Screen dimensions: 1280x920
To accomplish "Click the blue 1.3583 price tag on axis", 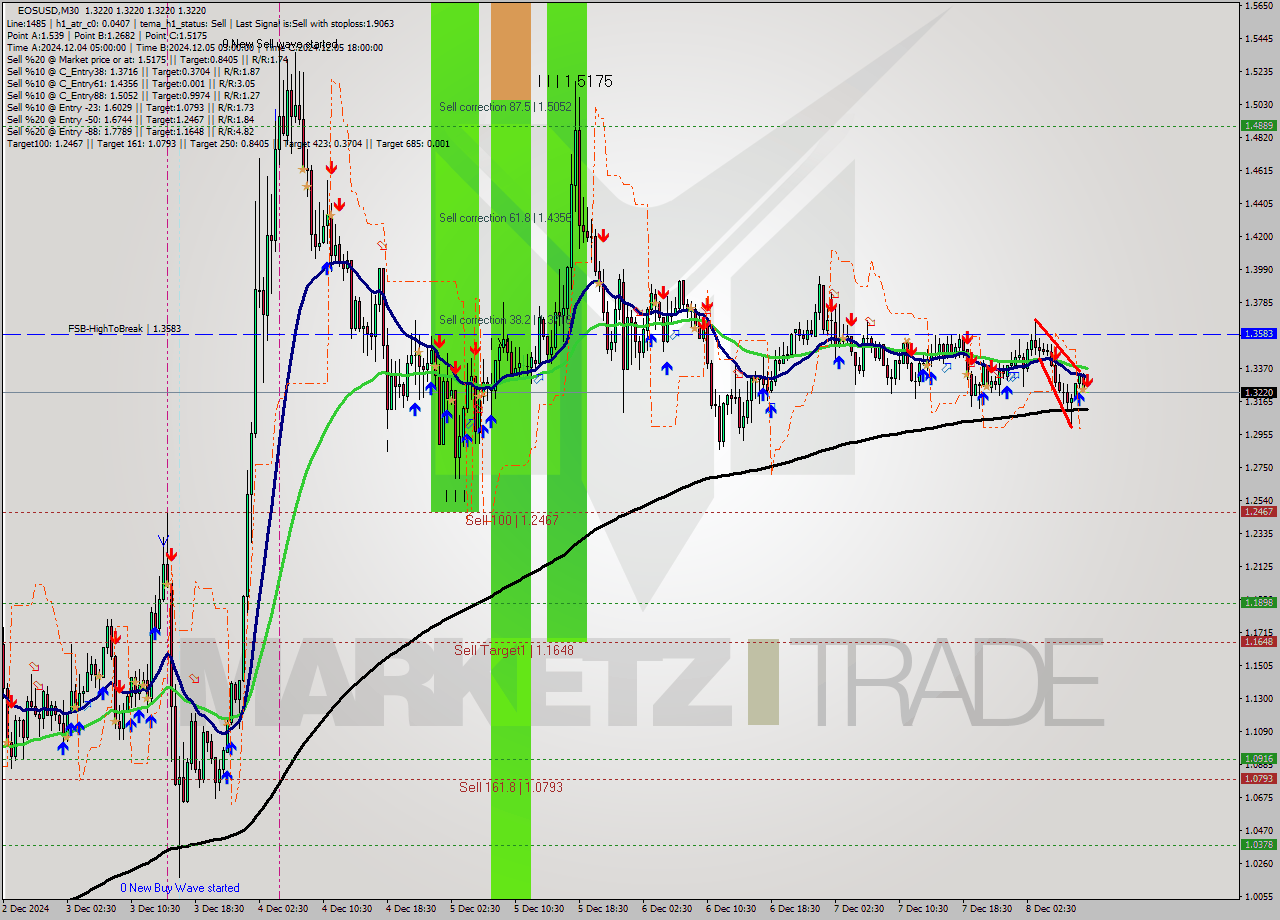I will pos(1258,334).
